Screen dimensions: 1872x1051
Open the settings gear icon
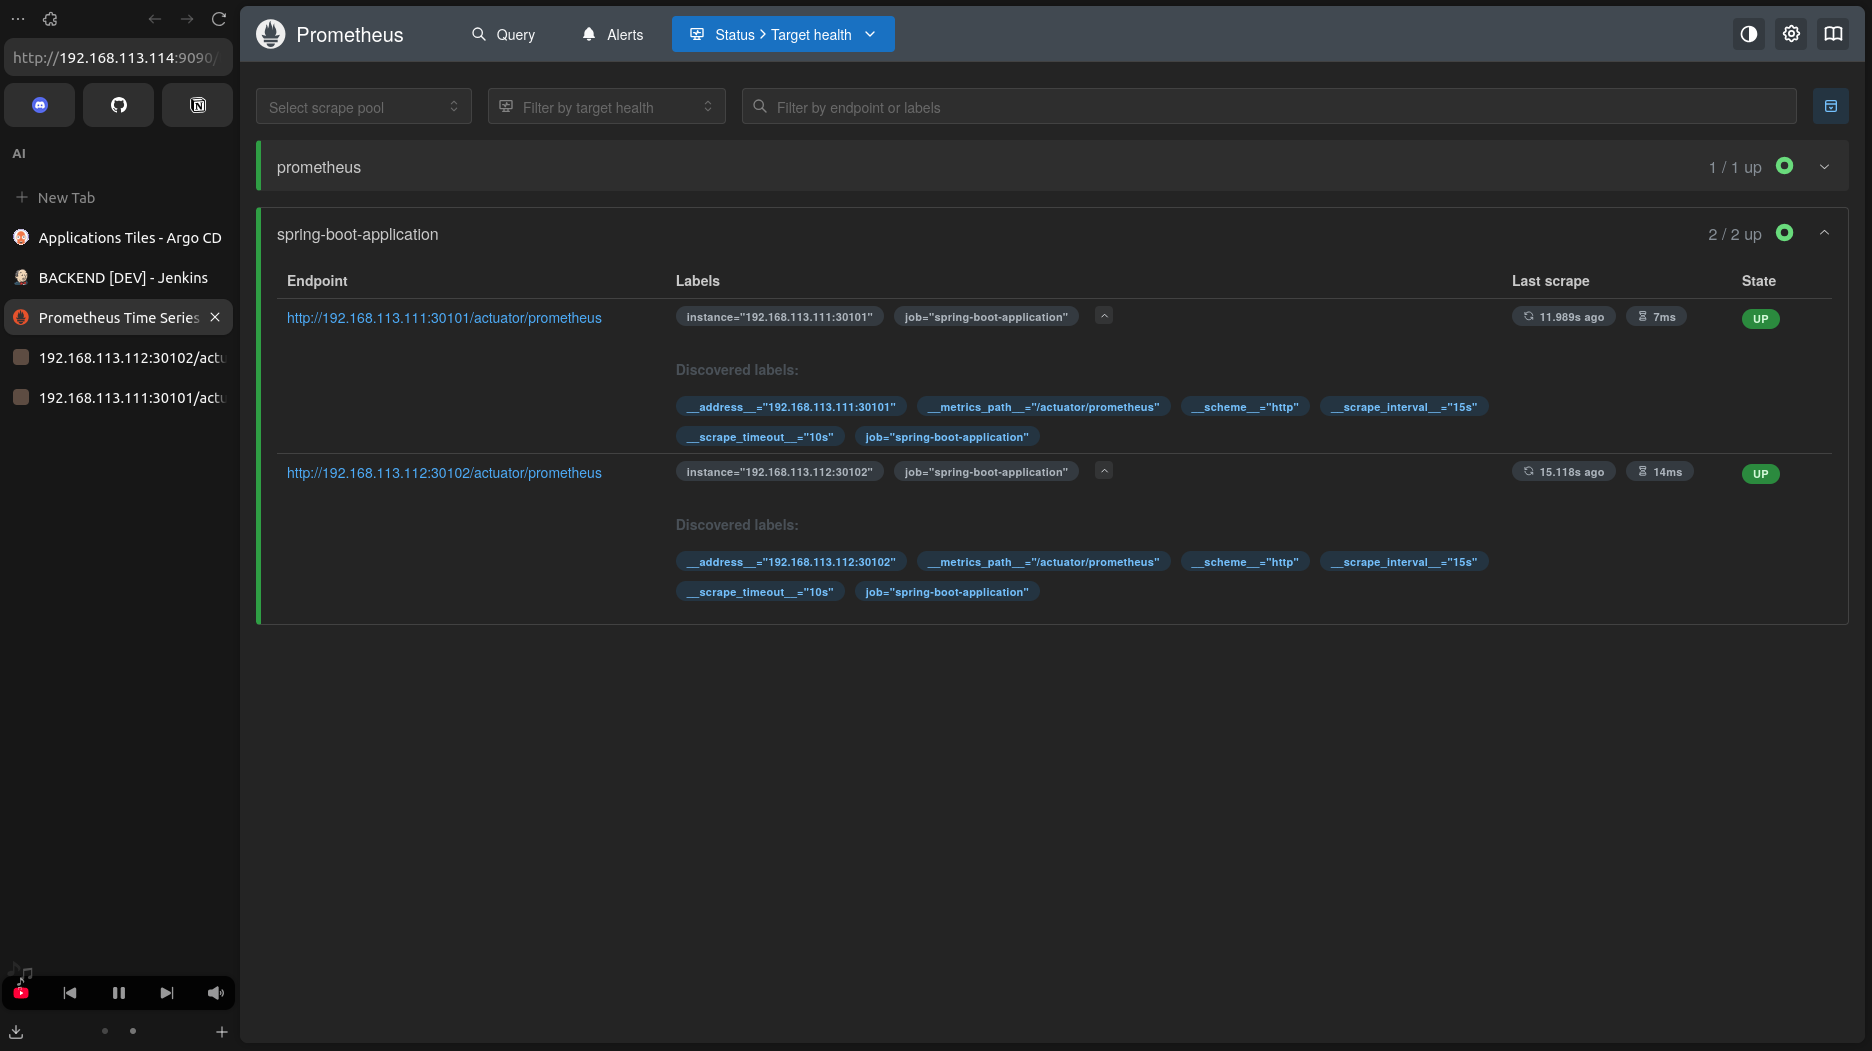[1791, 34]
